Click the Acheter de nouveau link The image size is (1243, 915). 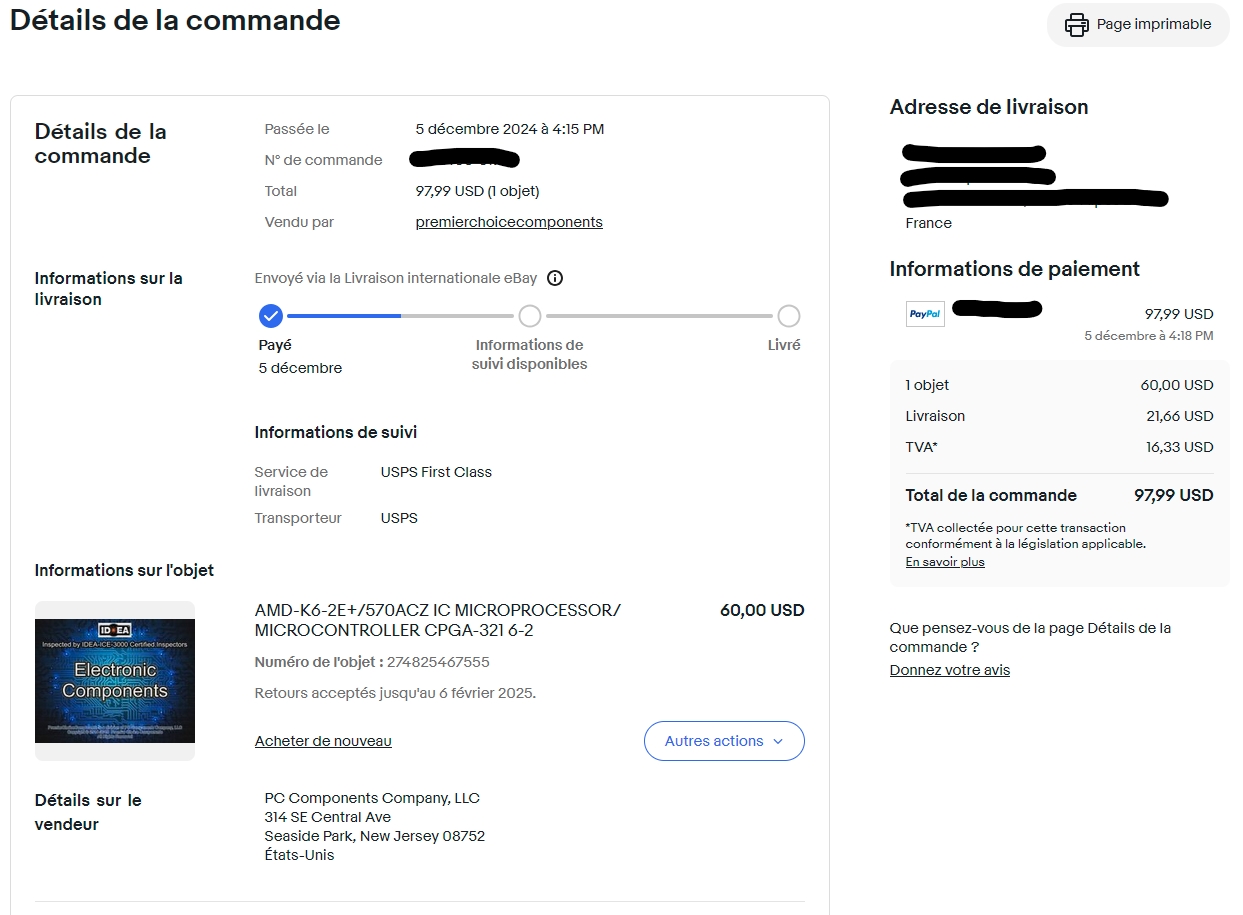[323, 741]
